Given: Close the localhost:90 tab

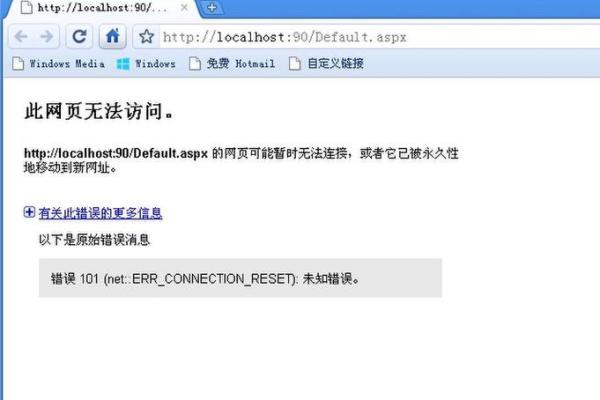Looking at the screenshot, I should (184, 7).
